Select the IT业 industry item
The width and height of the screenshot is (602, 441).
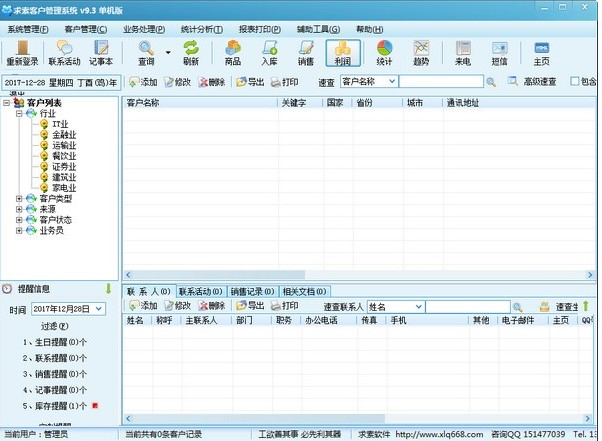(x=60, y=124)
